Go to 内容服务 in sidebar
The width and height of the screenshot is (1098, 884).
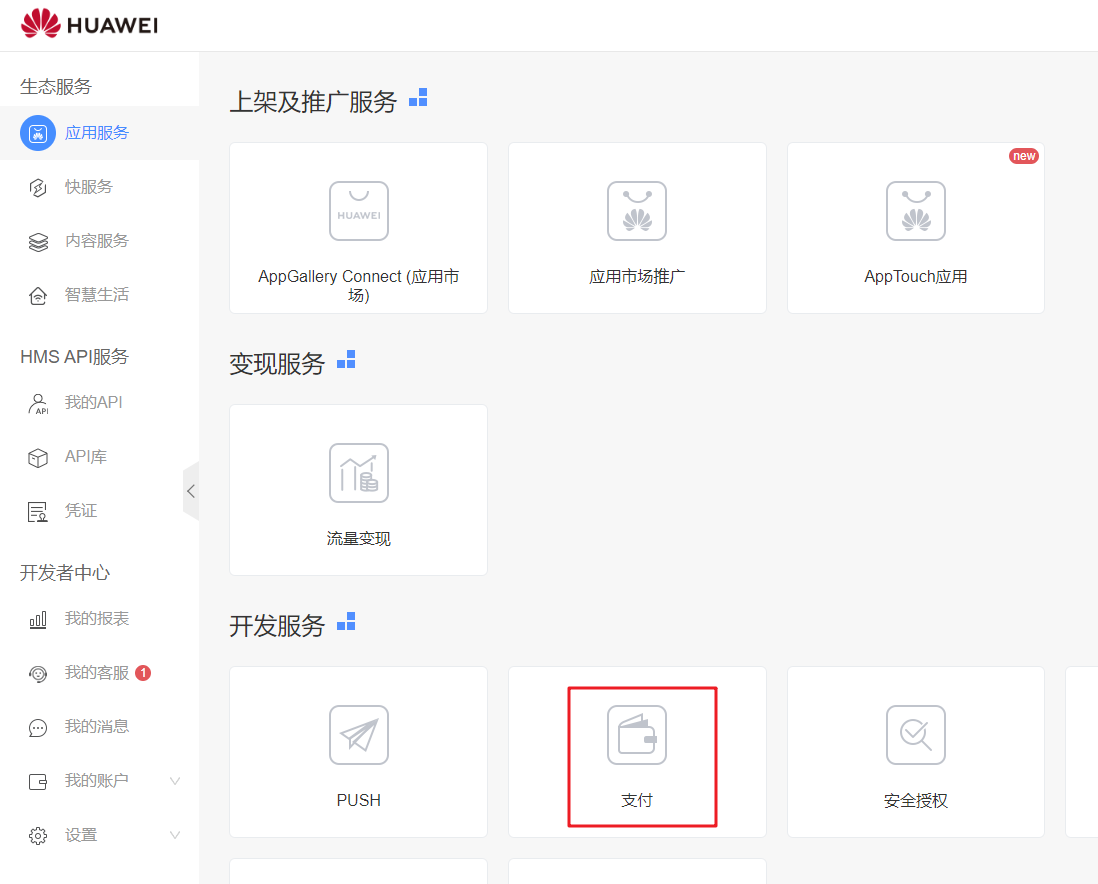coord(97,241)
